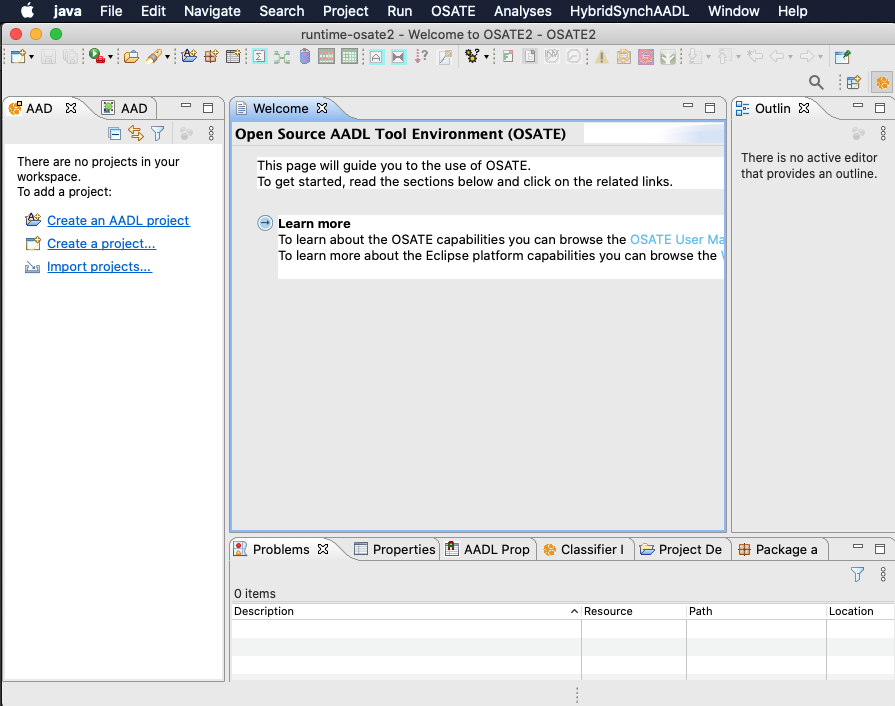Switch to the Properties tab
This screenshot has width=895, height=706.
point(395,549)
